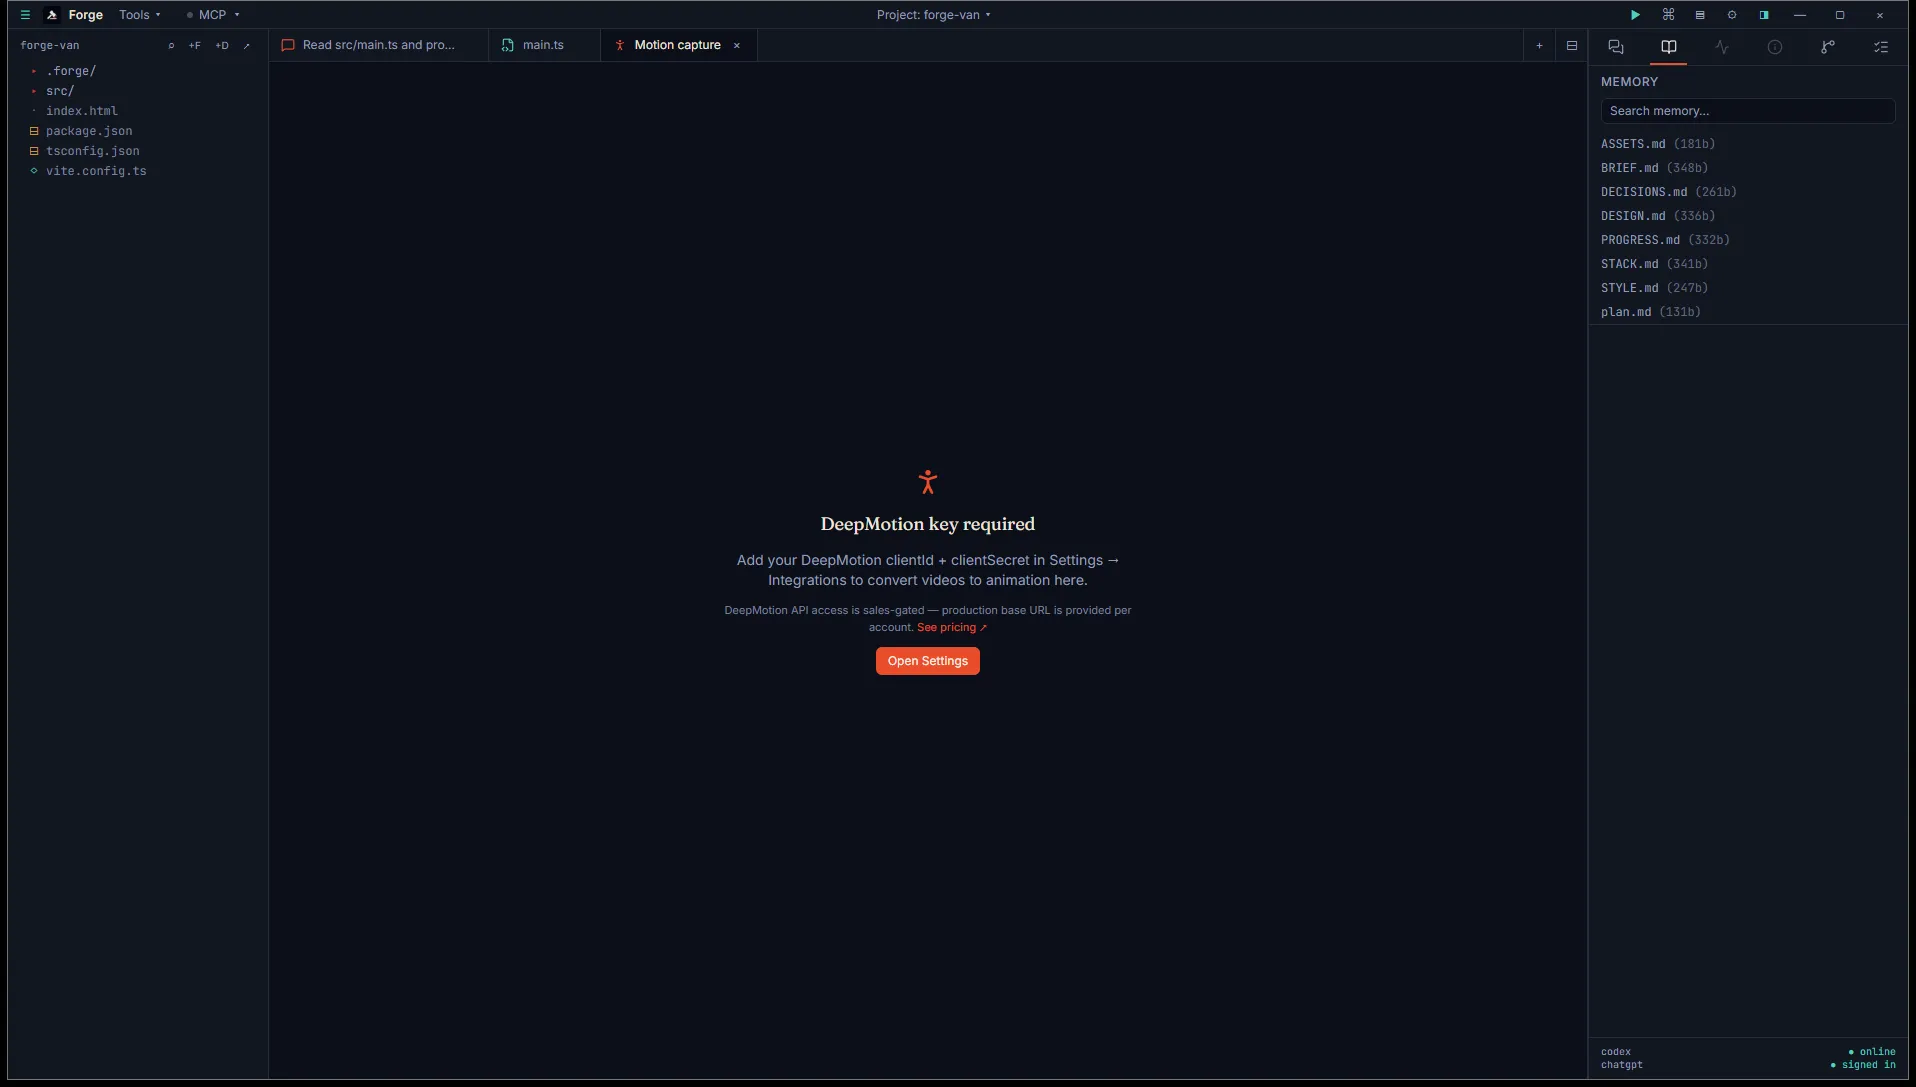Search files in the forge-van explorer

pos(171,45)
